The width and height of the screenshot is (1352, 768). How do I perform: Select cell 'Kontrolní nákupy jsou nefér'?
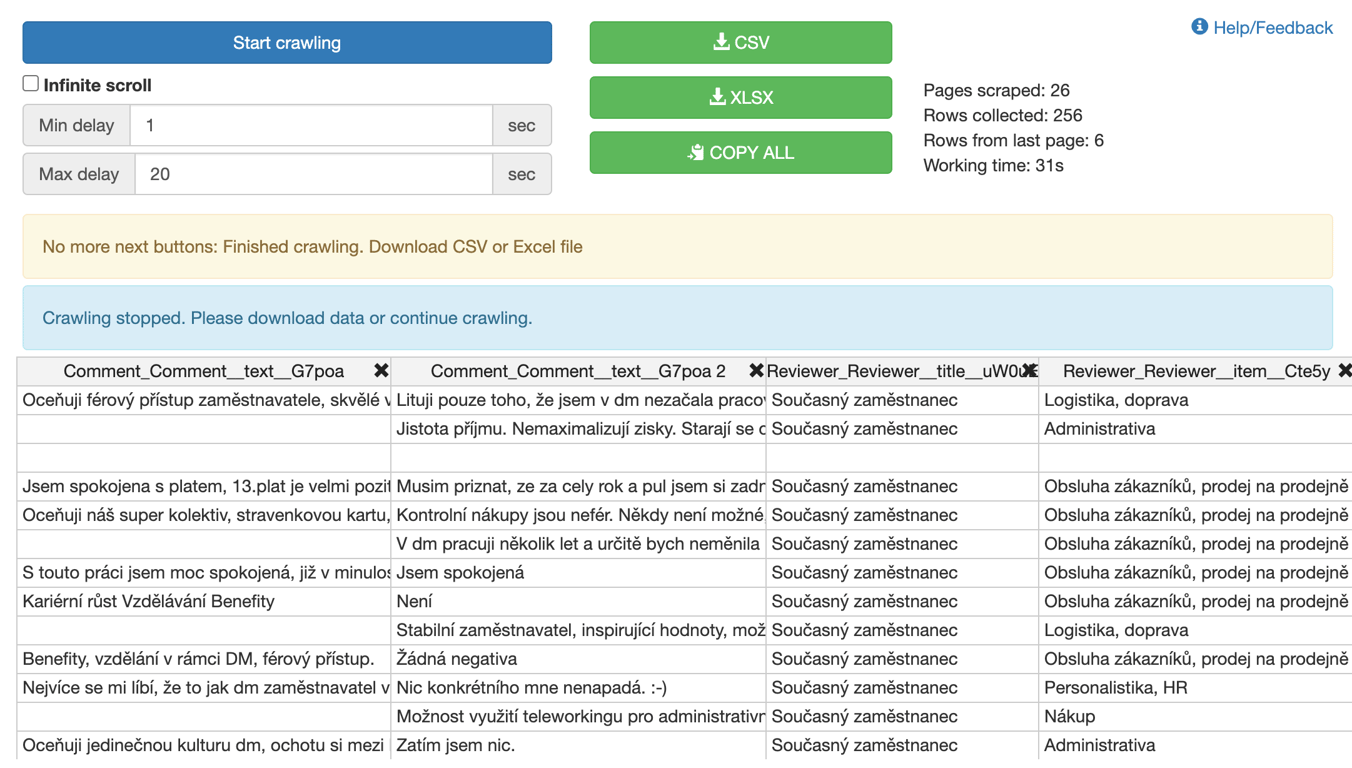pyautogui.click(x=578, y=516)
